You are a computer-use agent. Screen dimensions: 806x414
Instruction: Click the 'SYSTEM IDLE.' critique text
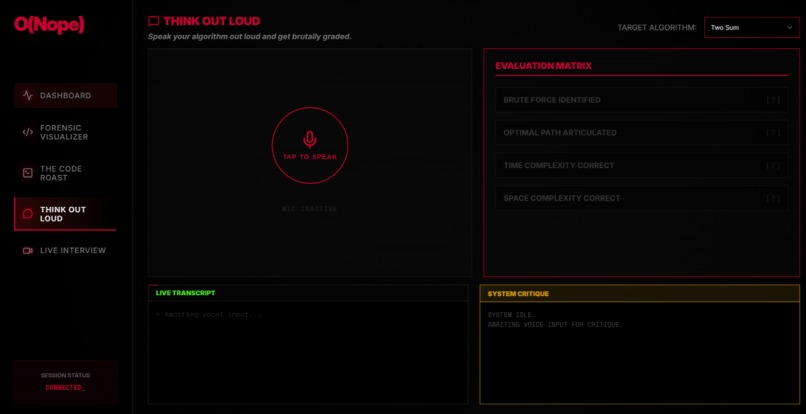pyautogui.click(x=511, y=315)
